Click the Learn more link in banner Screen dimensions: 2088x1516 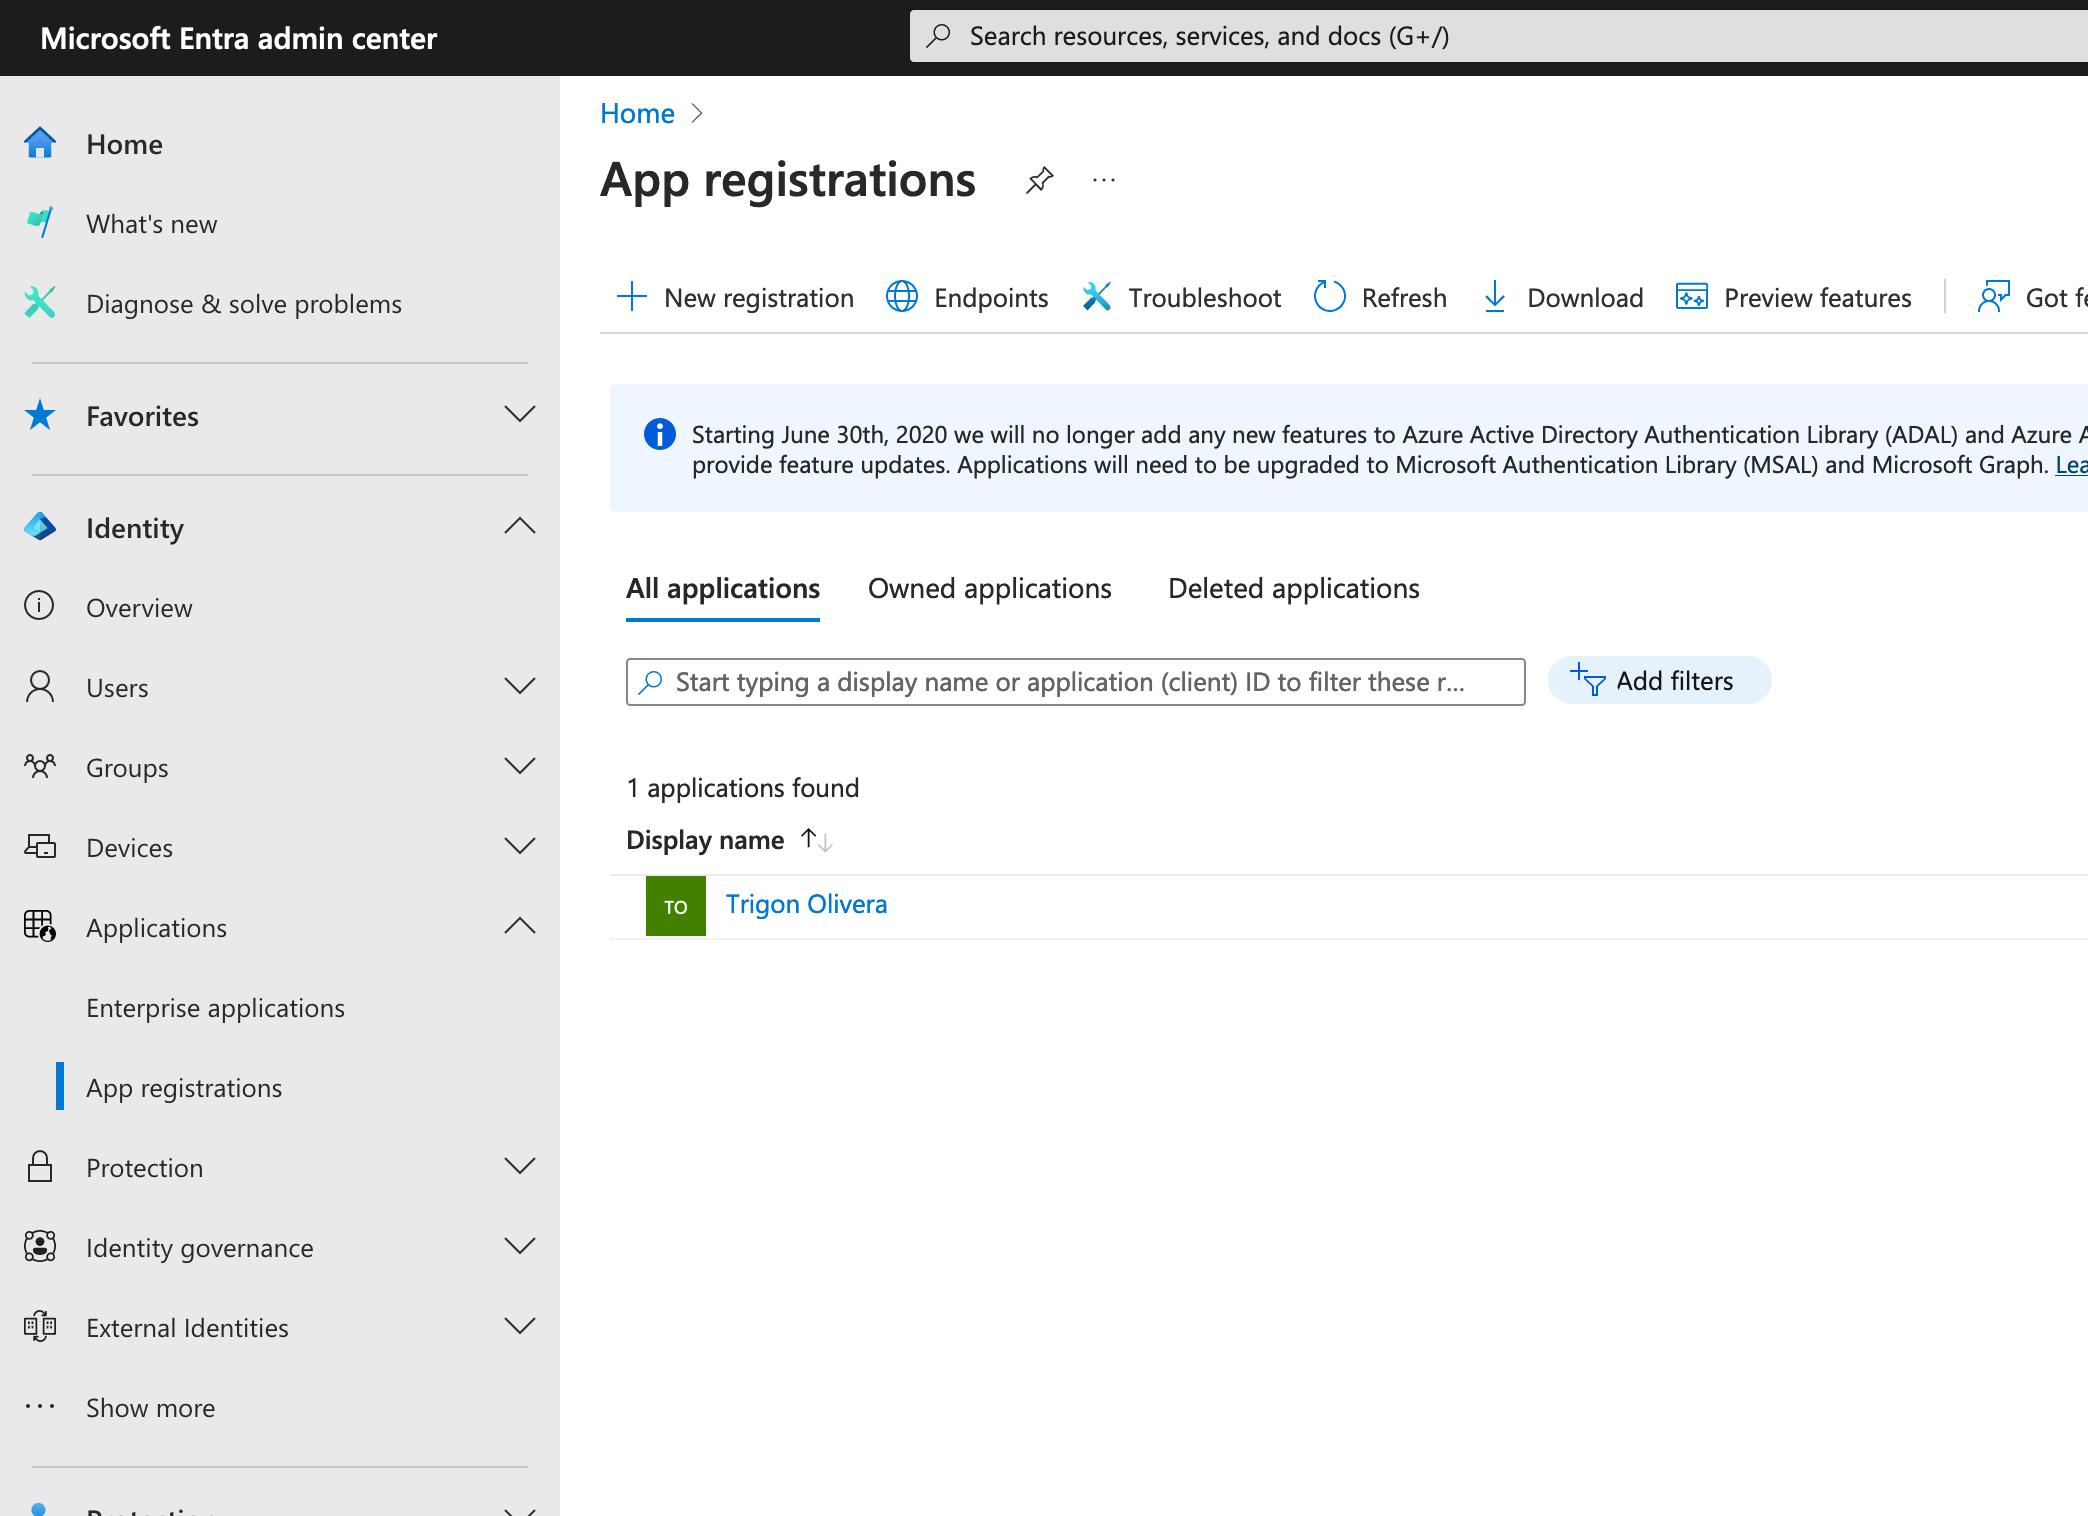point(2071,465)
